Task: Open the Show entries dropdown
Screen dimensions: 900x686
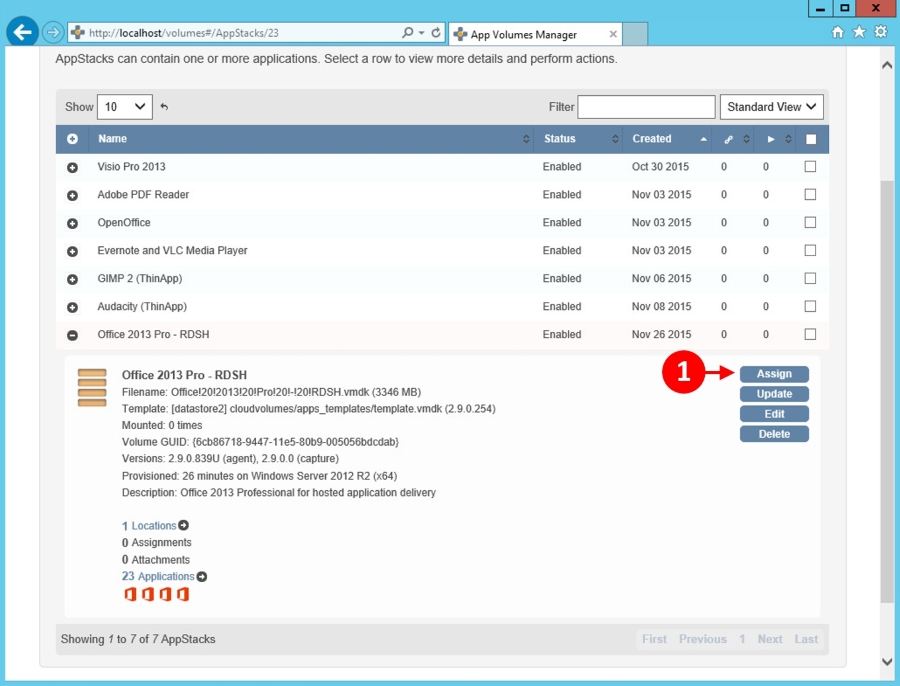Action: click(x=125, y=107)
